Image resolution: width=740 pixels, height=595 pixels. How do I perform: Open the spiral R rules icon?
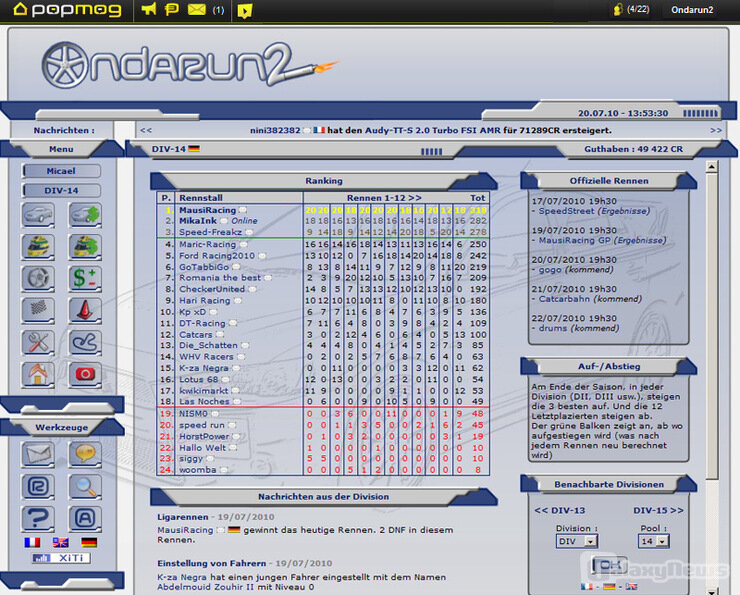coord(38,487)
